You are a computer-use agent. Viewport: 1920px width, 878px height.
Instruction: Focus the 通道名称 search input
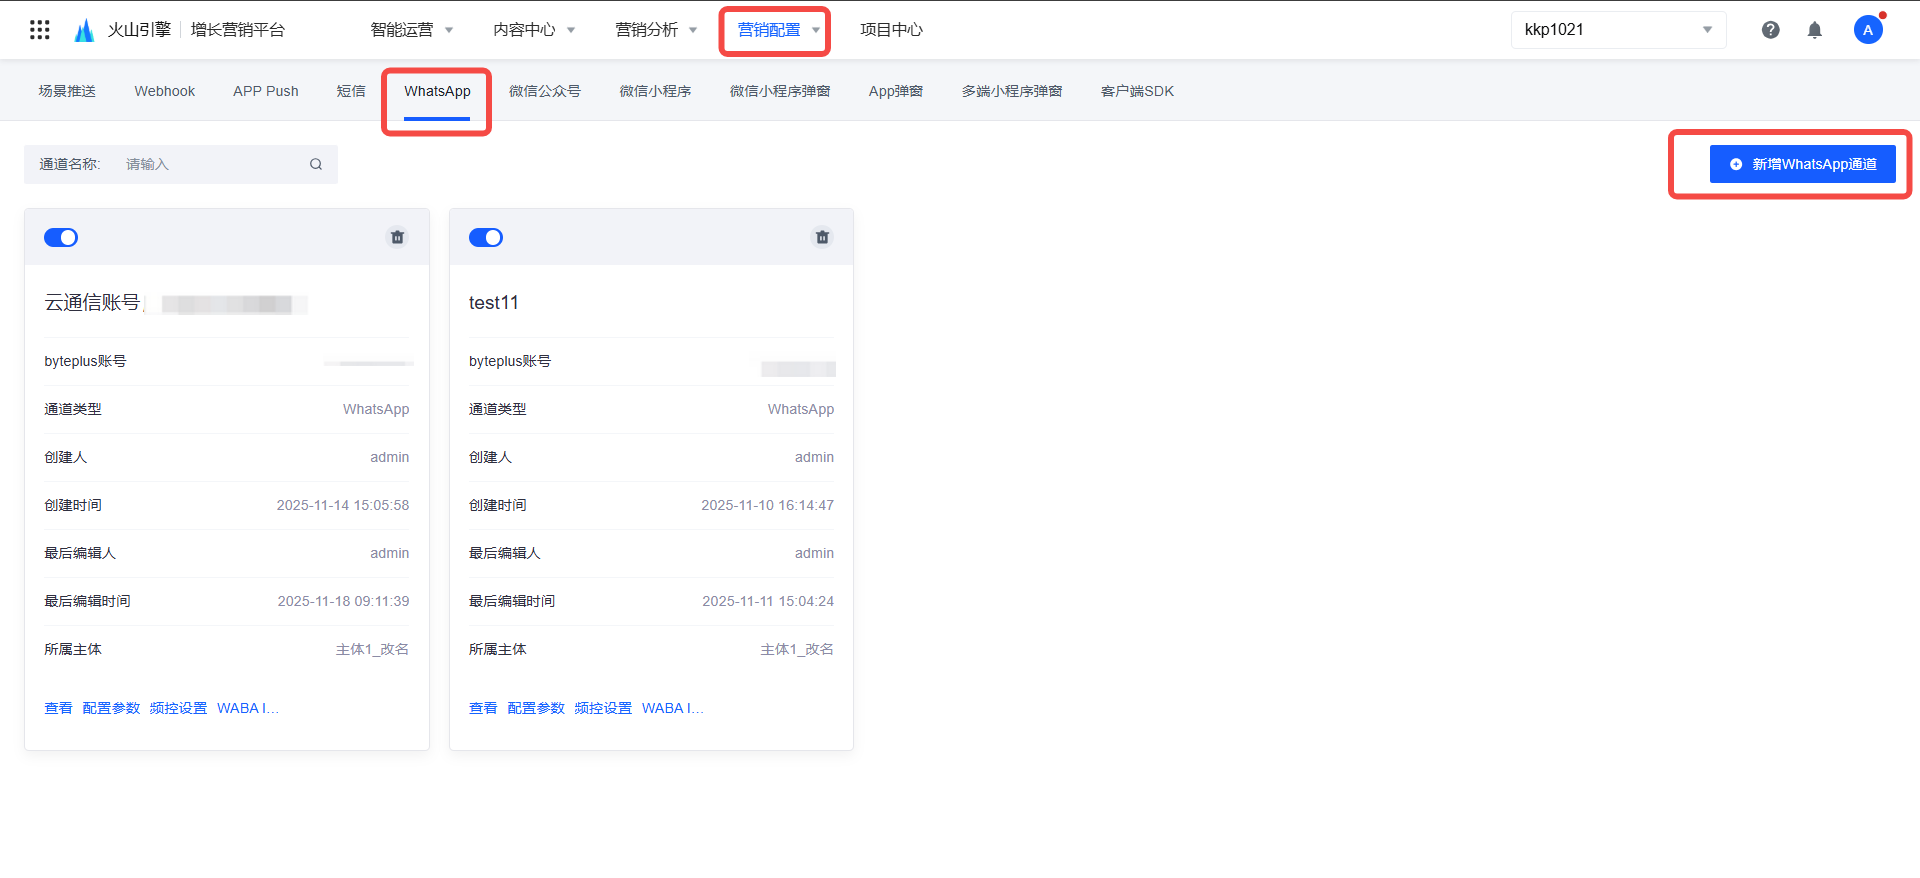coord(210,164)
